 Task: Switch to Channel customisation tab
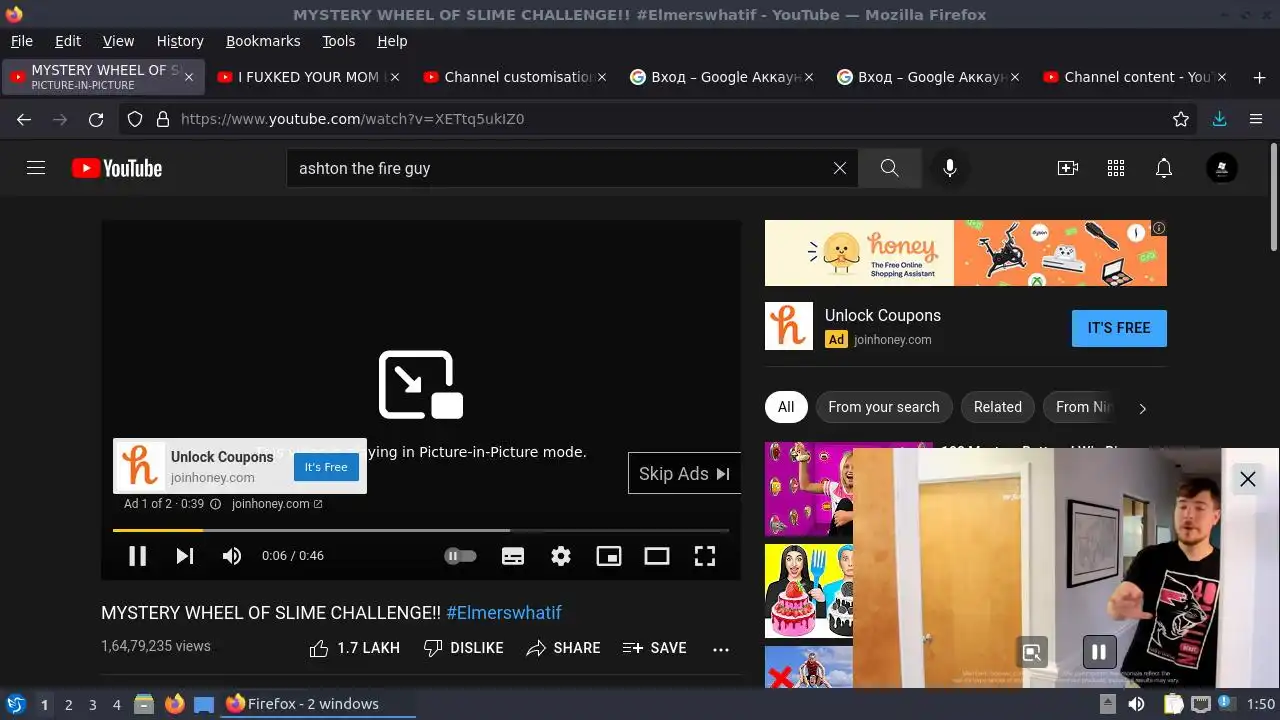(x=513, y=77)
